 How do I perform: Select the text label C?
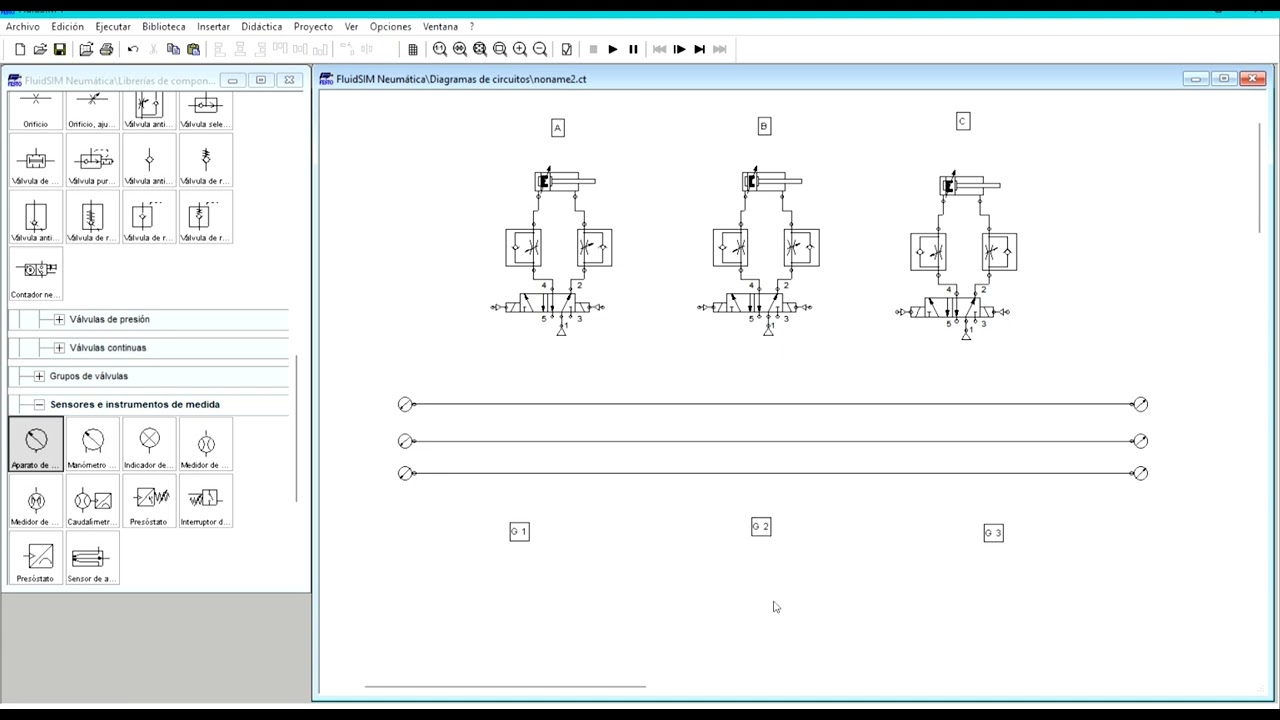tap(963, 121)
